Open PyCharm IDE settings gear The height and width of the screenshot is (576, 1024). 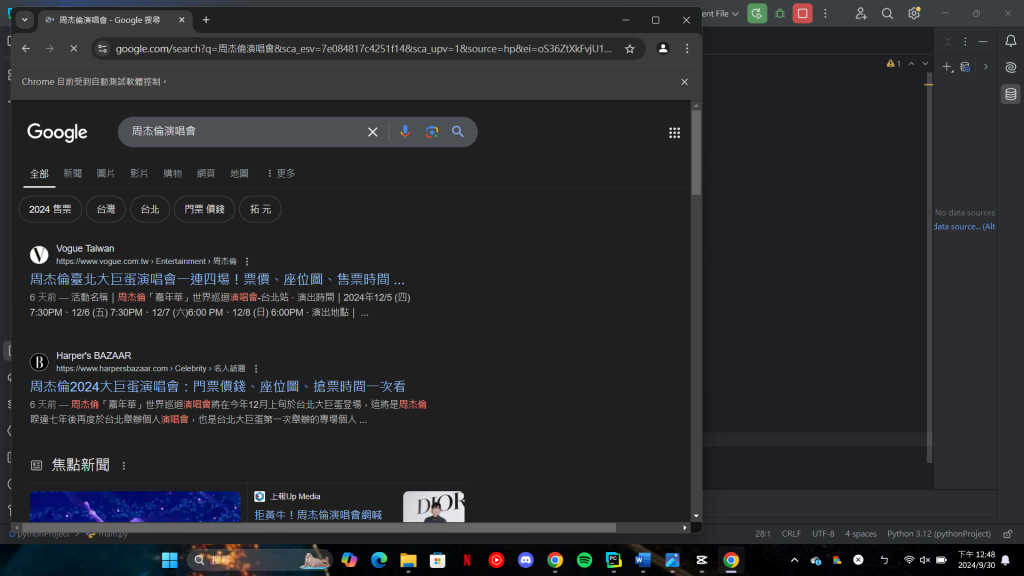(914, 13)
